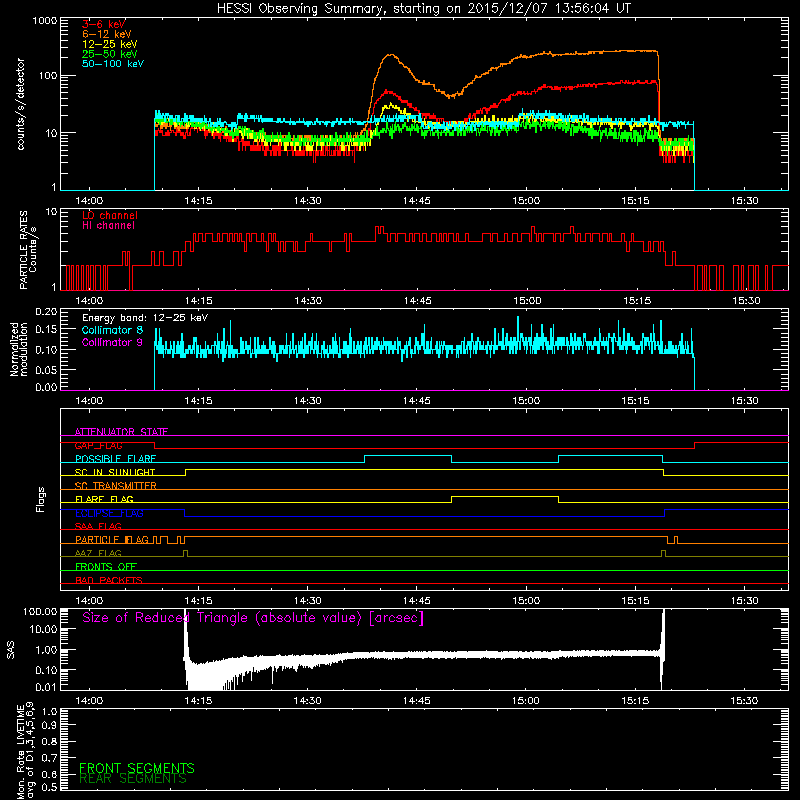Click the 'FLARE_FLAG' flag label
The height and width of the screenshot is (800, 800).
[x=104, y=499]
